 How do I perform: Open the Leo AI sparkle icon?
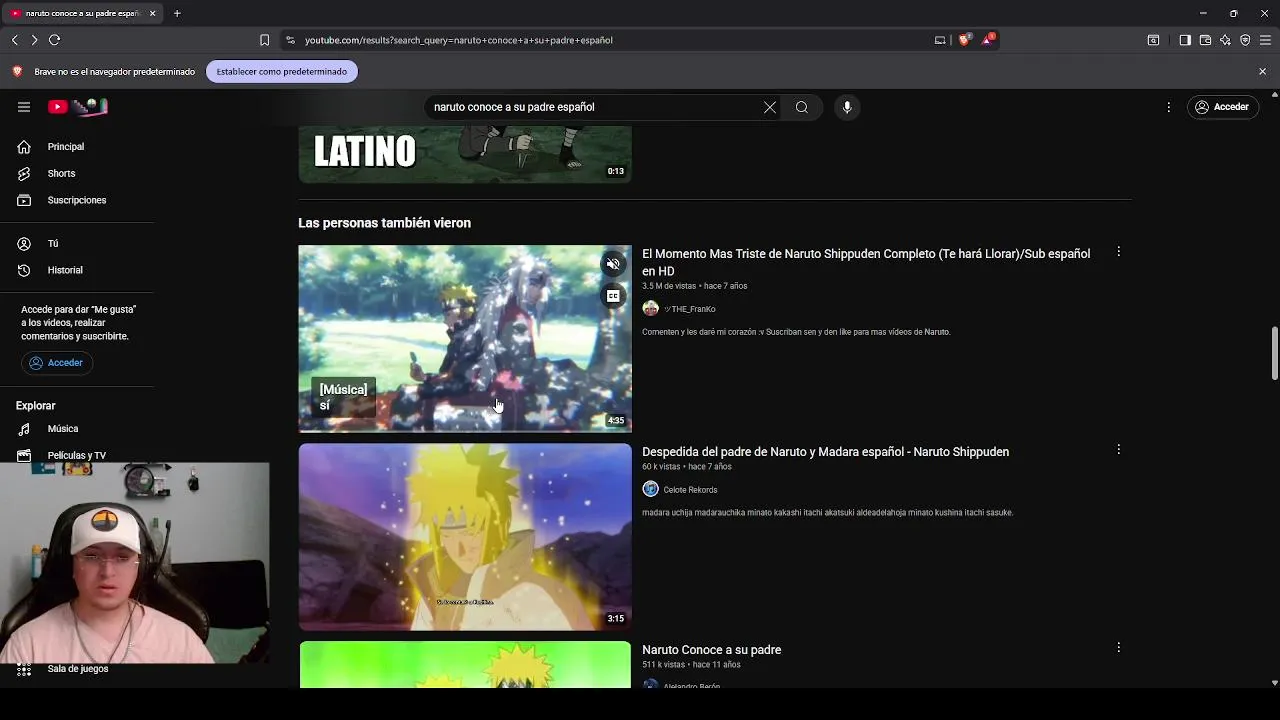1225,40
